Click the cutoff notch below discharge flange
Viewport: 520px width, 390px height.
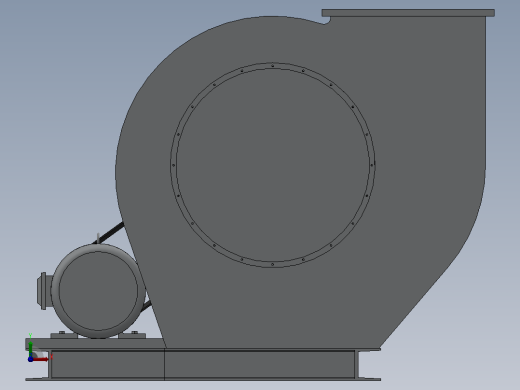point(326,21)
